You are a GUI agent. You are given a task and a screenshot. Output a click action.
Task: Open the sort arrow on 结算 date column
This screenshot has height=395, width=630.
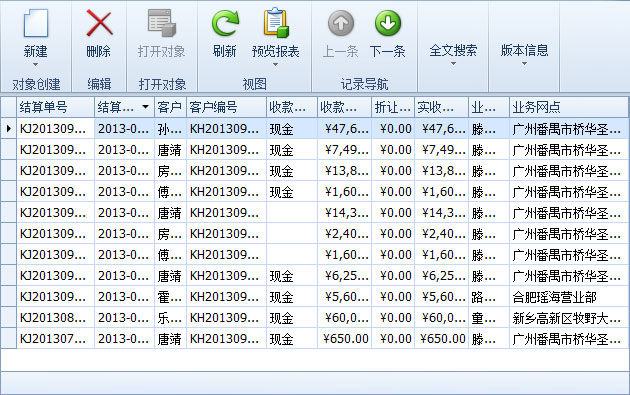coord(145,107)
